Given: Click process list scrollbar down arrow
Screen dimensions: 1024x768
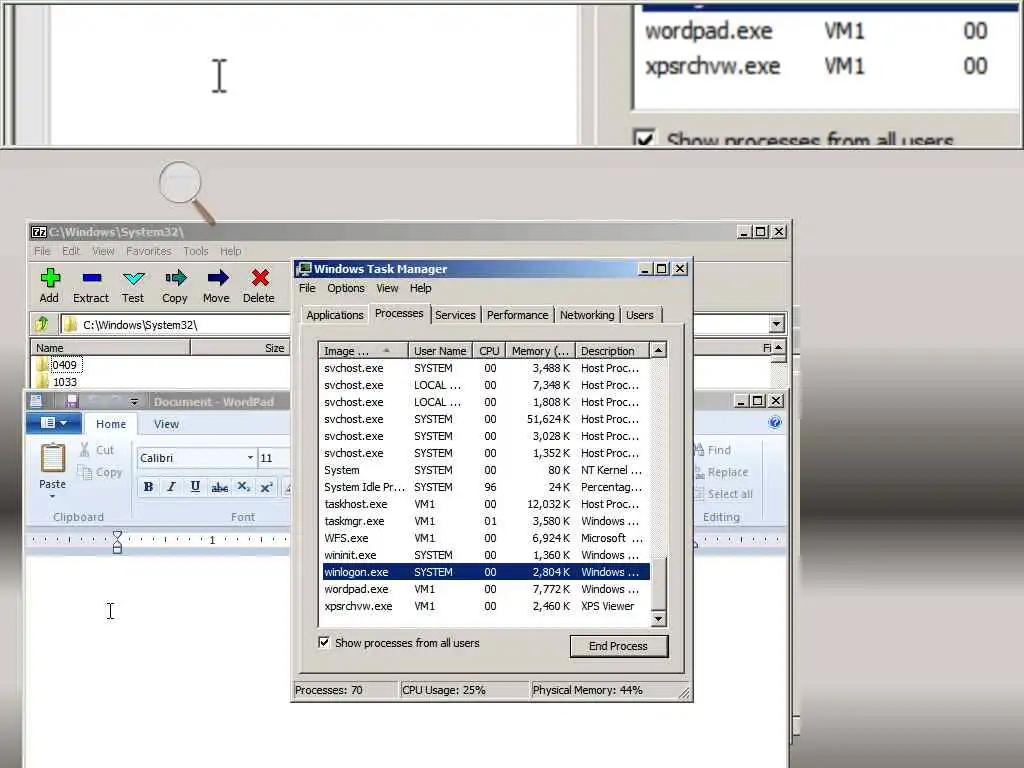Looking at the screenshot, I should click(658, 618).
